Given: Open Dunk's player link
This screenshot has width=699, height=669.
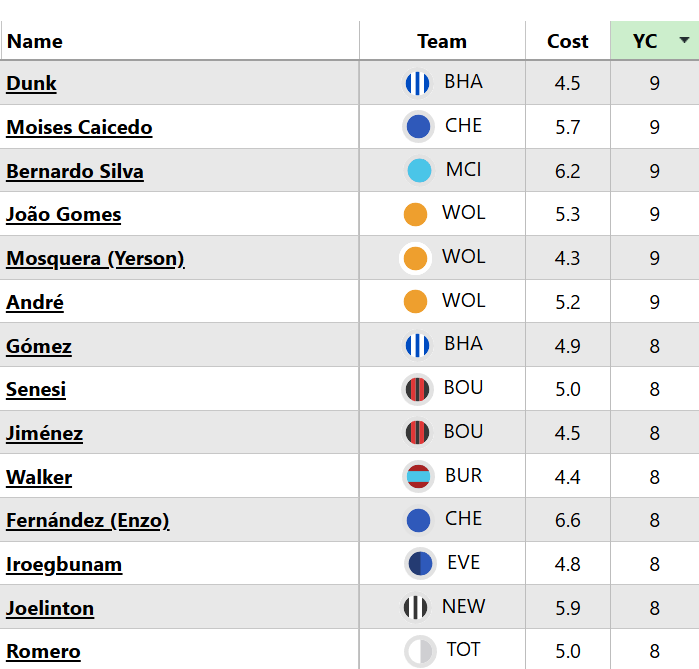Looking at the screenshot, I should tap(32, 84).
